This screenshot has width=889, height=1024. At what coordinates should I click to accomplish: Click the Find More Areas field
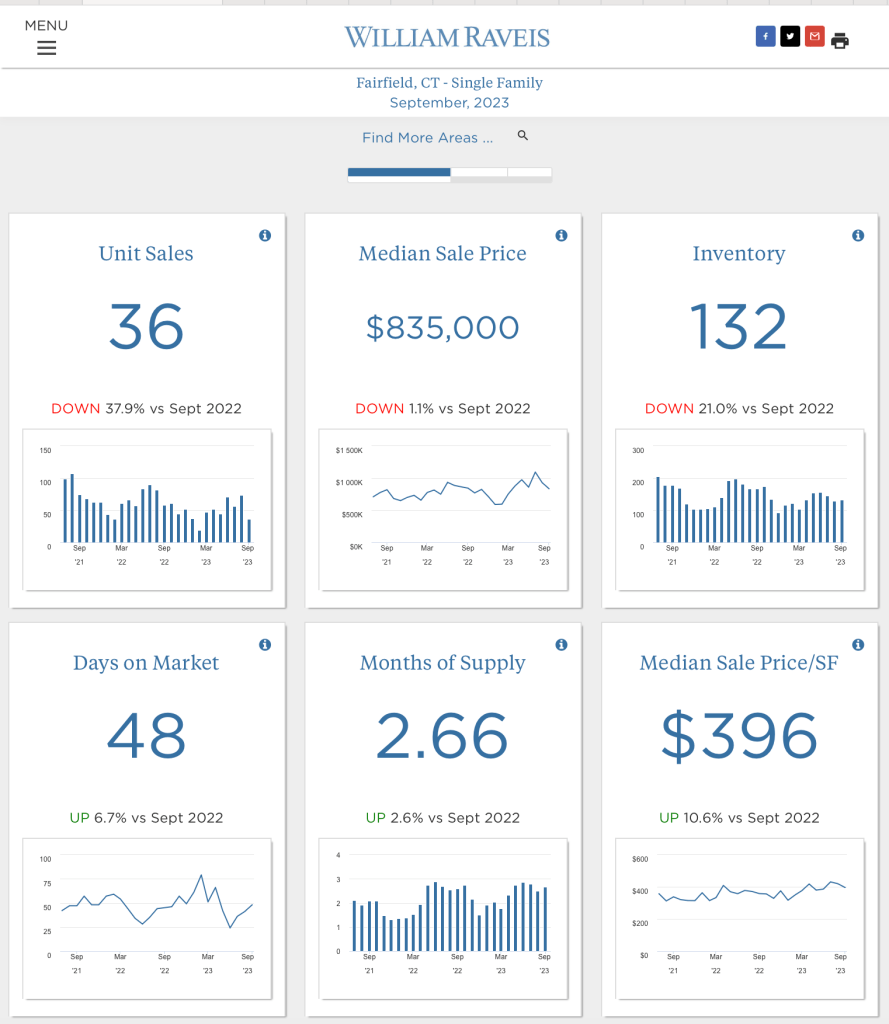tap(428, 138)
